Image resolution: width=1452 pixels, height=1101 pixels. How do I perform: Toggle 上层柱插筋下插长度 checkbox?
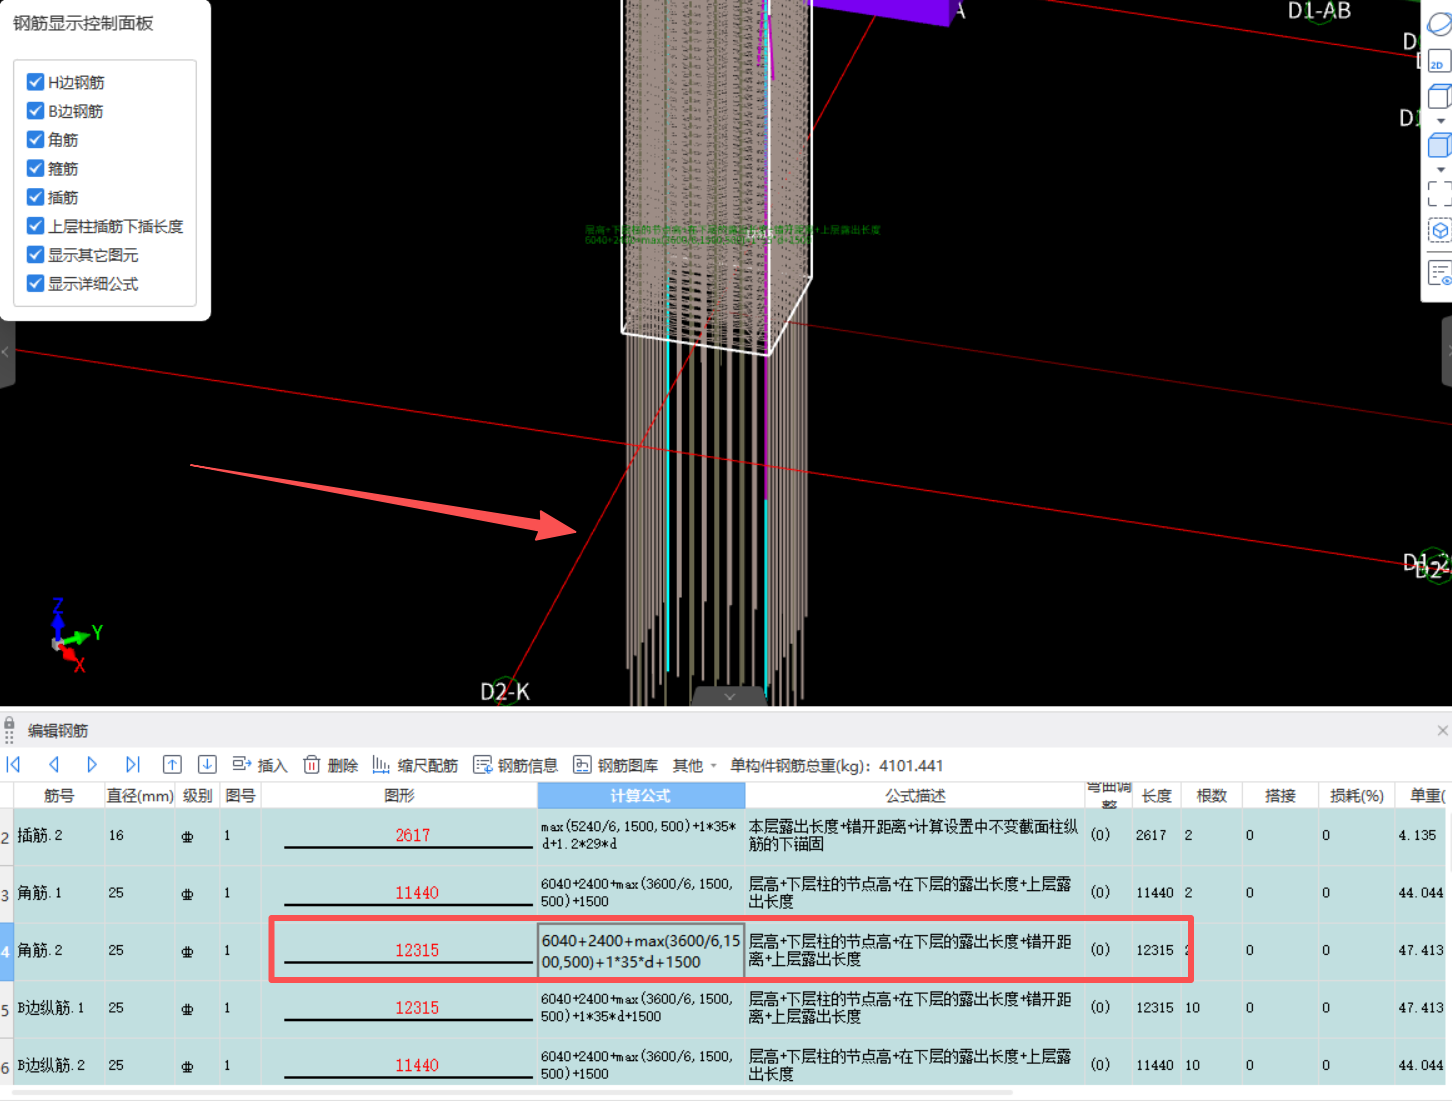point(35,226)
